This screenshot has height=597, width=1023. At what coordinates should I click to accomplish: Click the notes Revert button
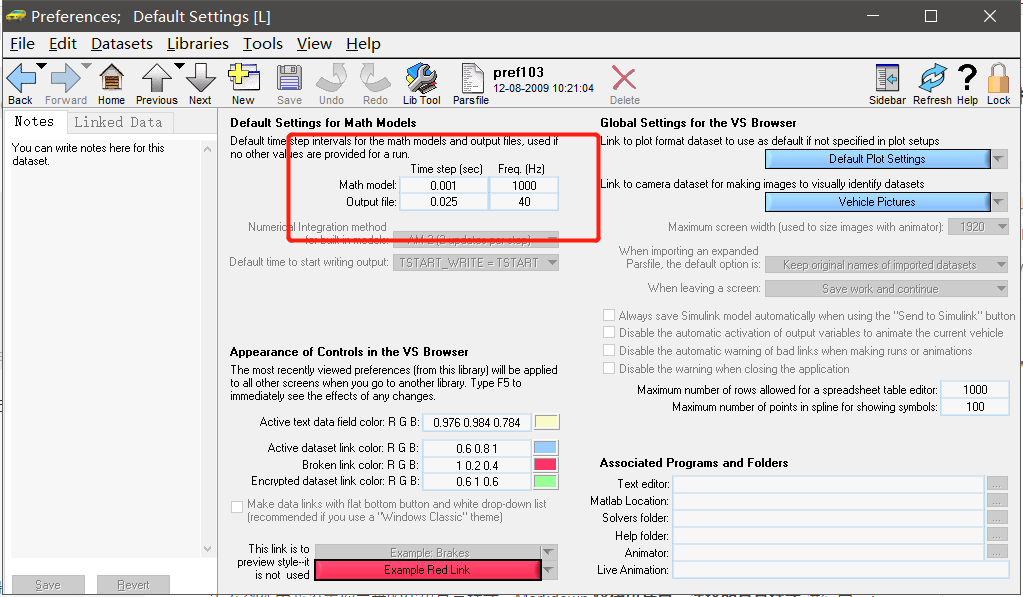133,585
